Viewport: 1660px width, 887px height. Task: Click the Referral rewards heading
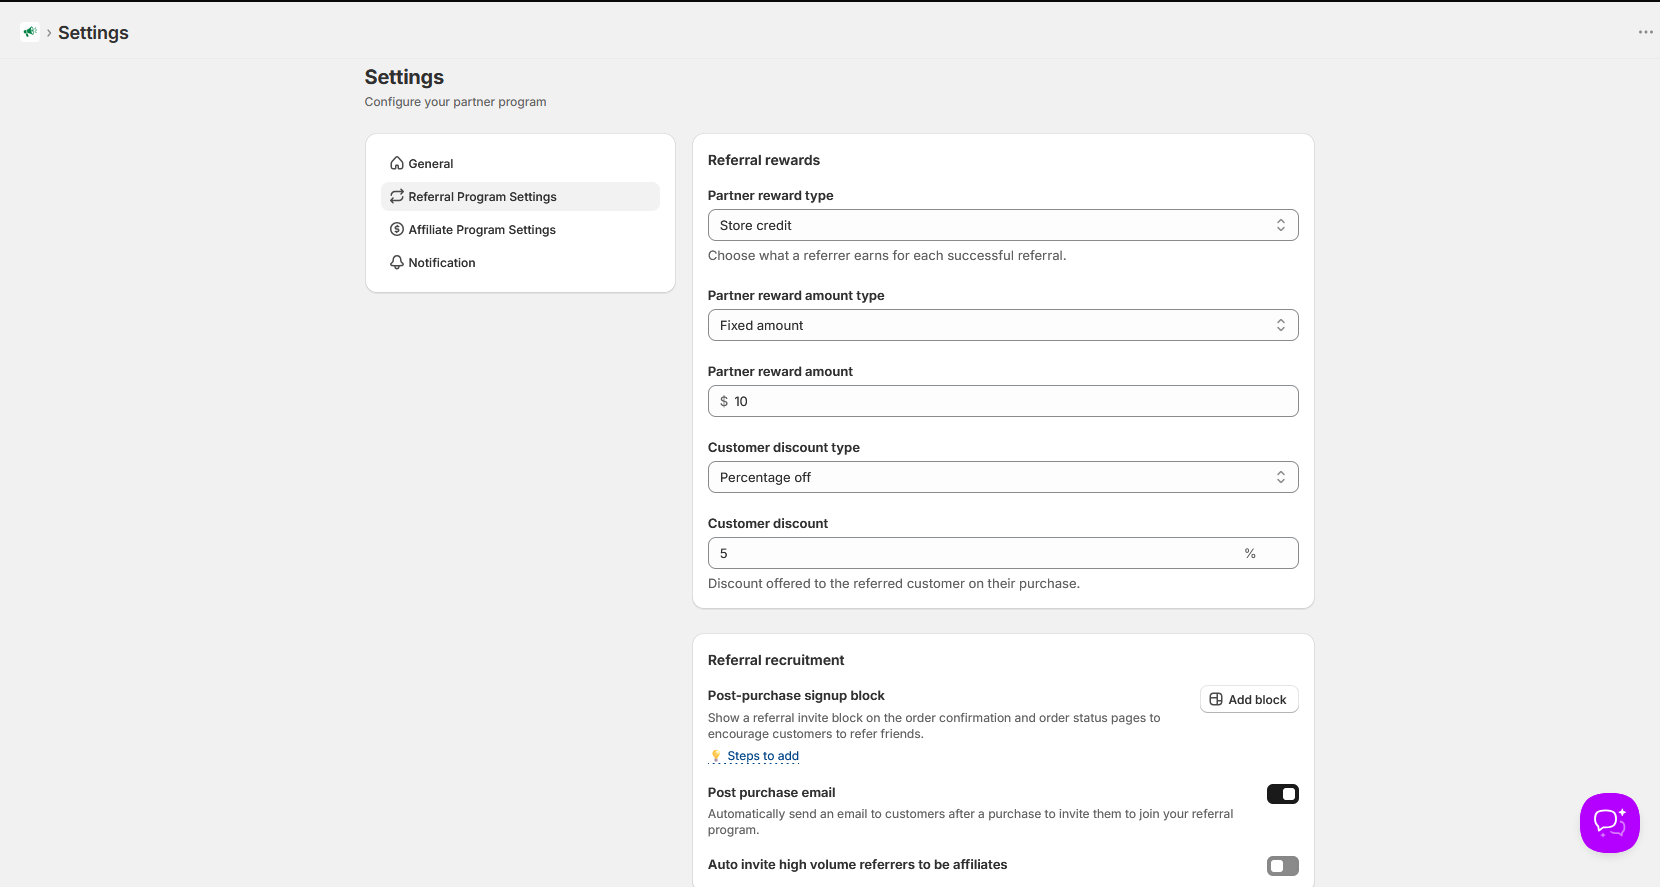click(764, 160)
